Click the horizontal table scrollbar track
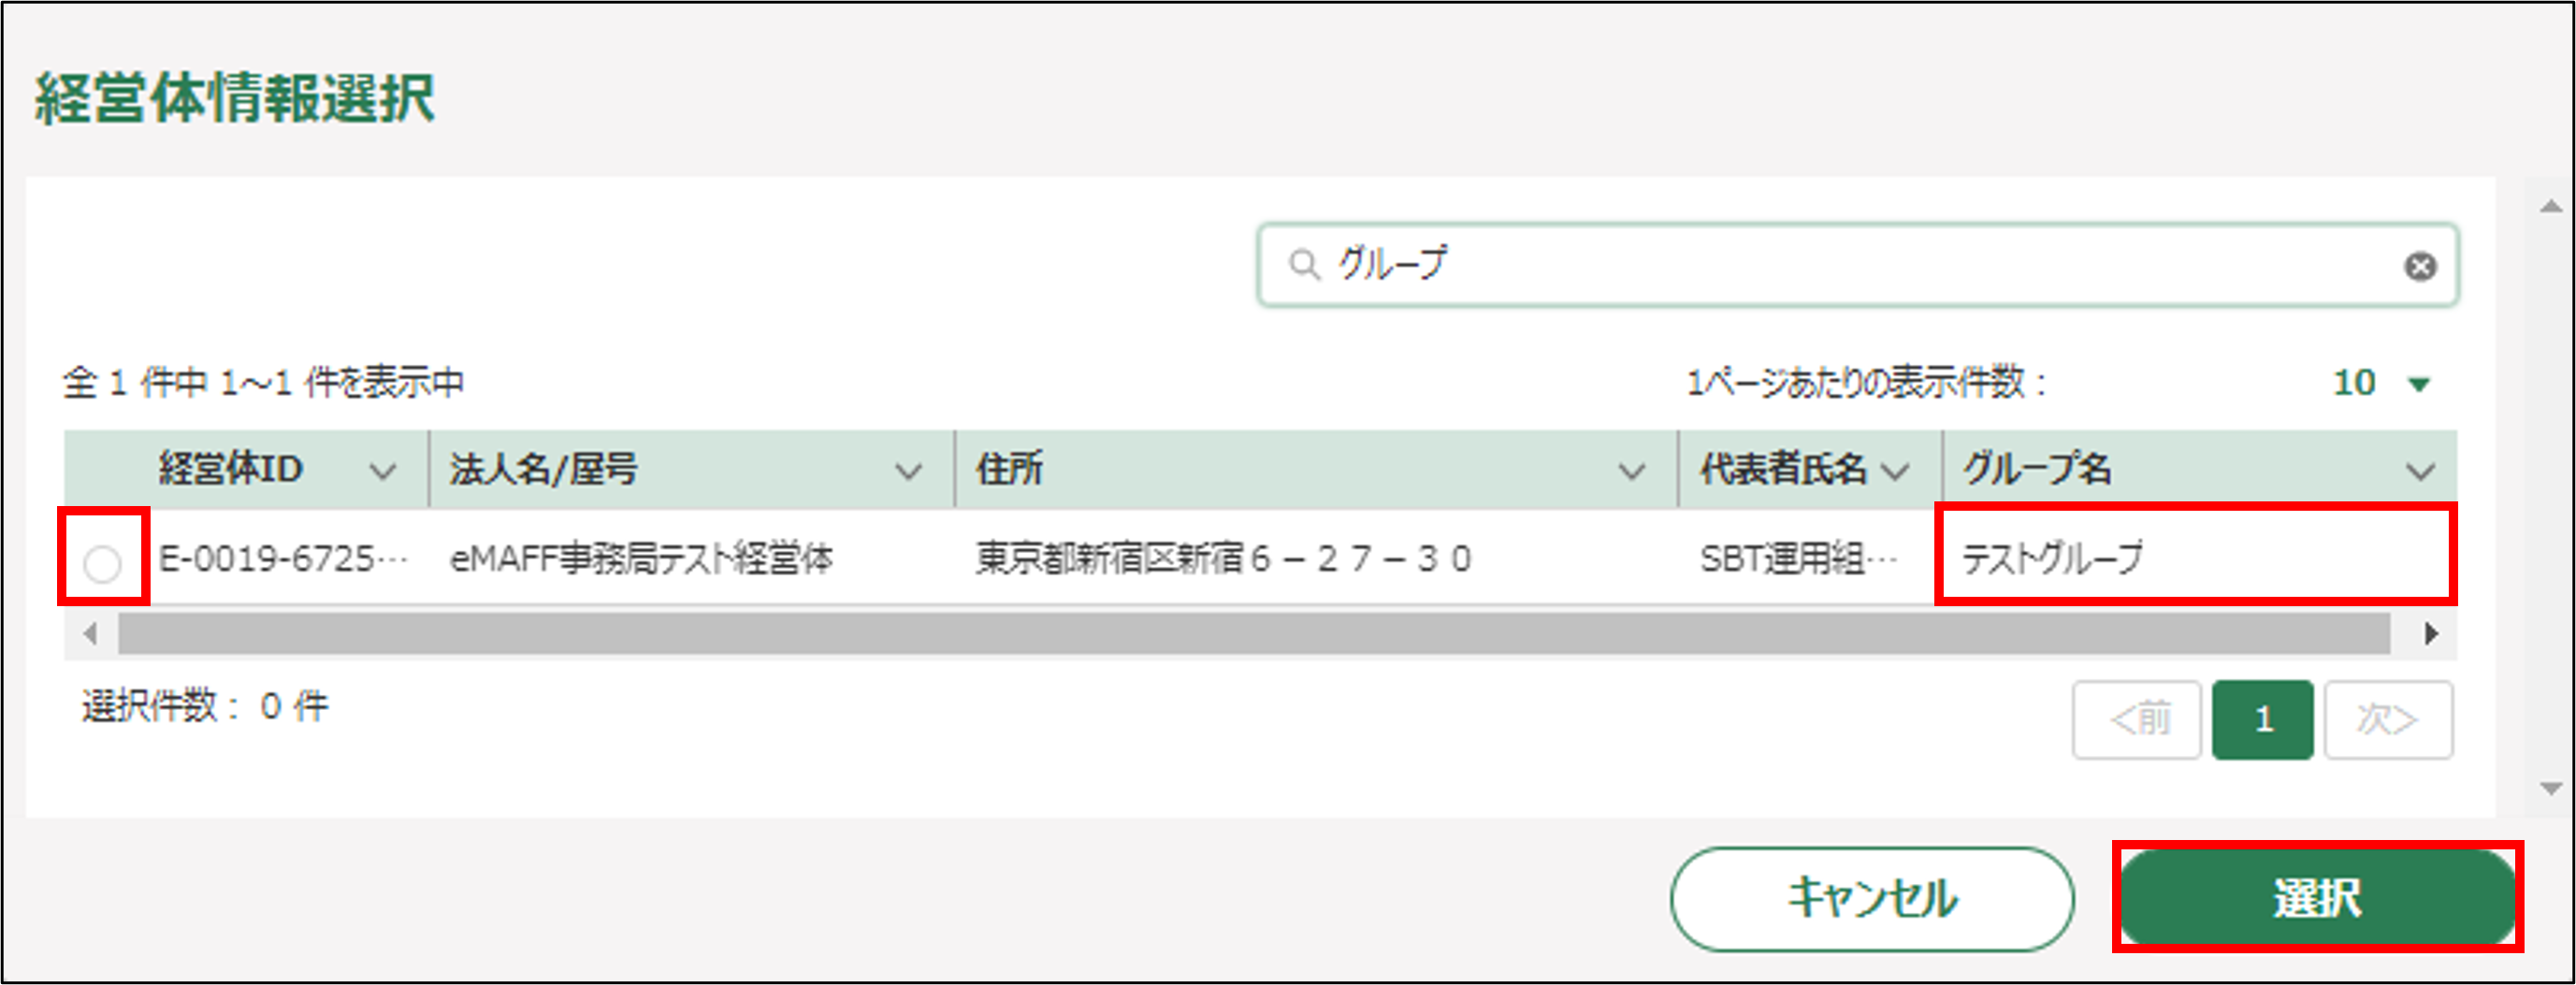This screenshot has width=2576, height=985. pyautogui.click(x=1254, y=633)
